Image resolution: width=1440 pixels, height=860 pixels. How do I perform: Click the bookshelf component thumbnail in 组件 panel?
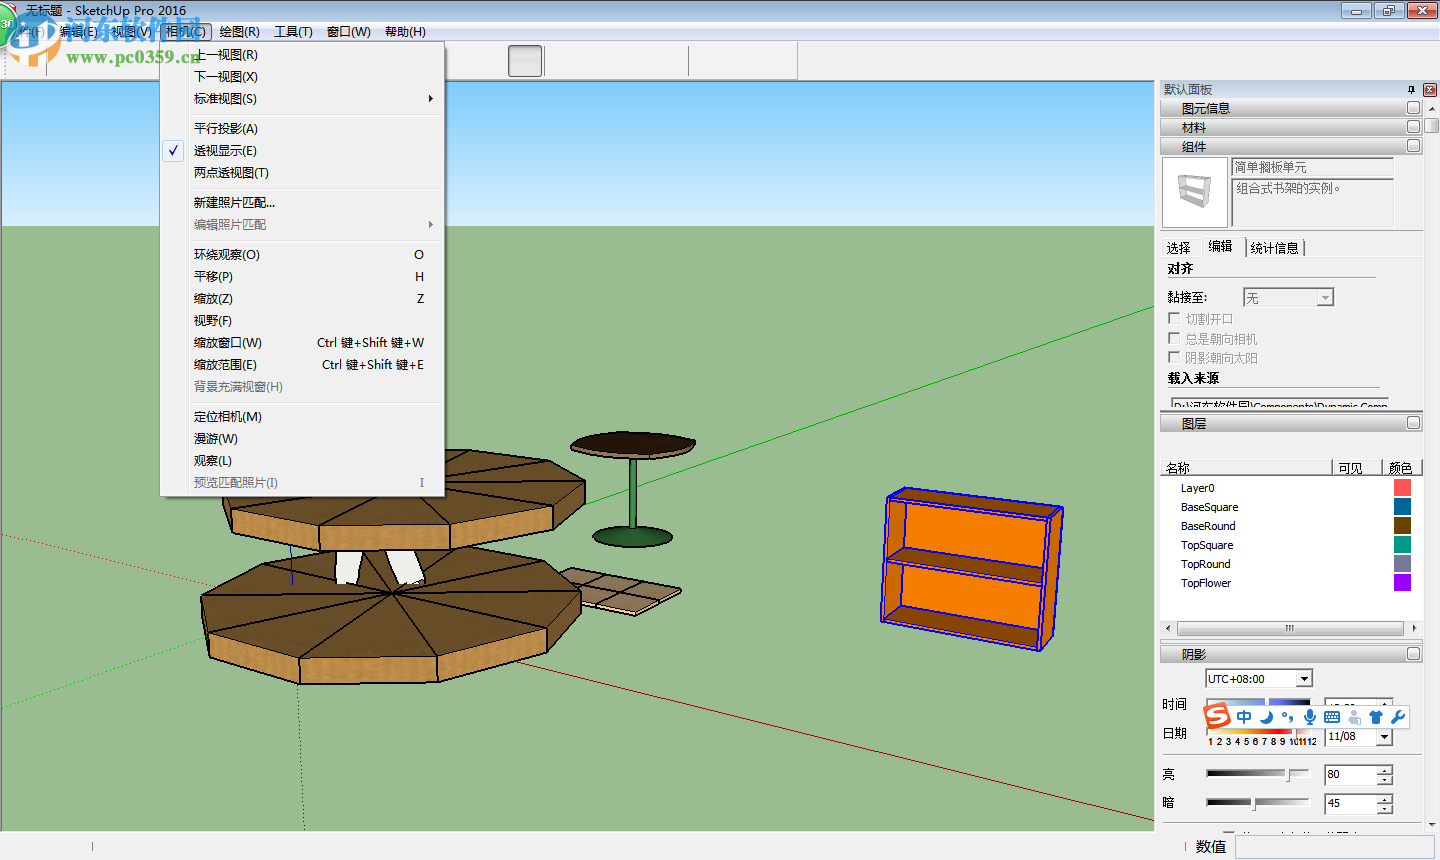tap(1194, 191)
